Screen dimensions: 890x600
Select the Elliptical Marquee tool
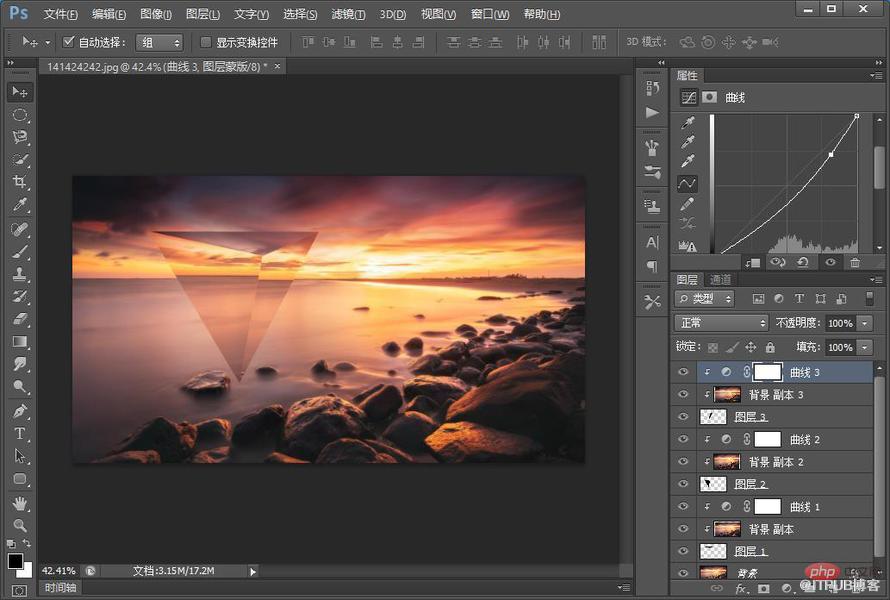(x=19, y=115)
